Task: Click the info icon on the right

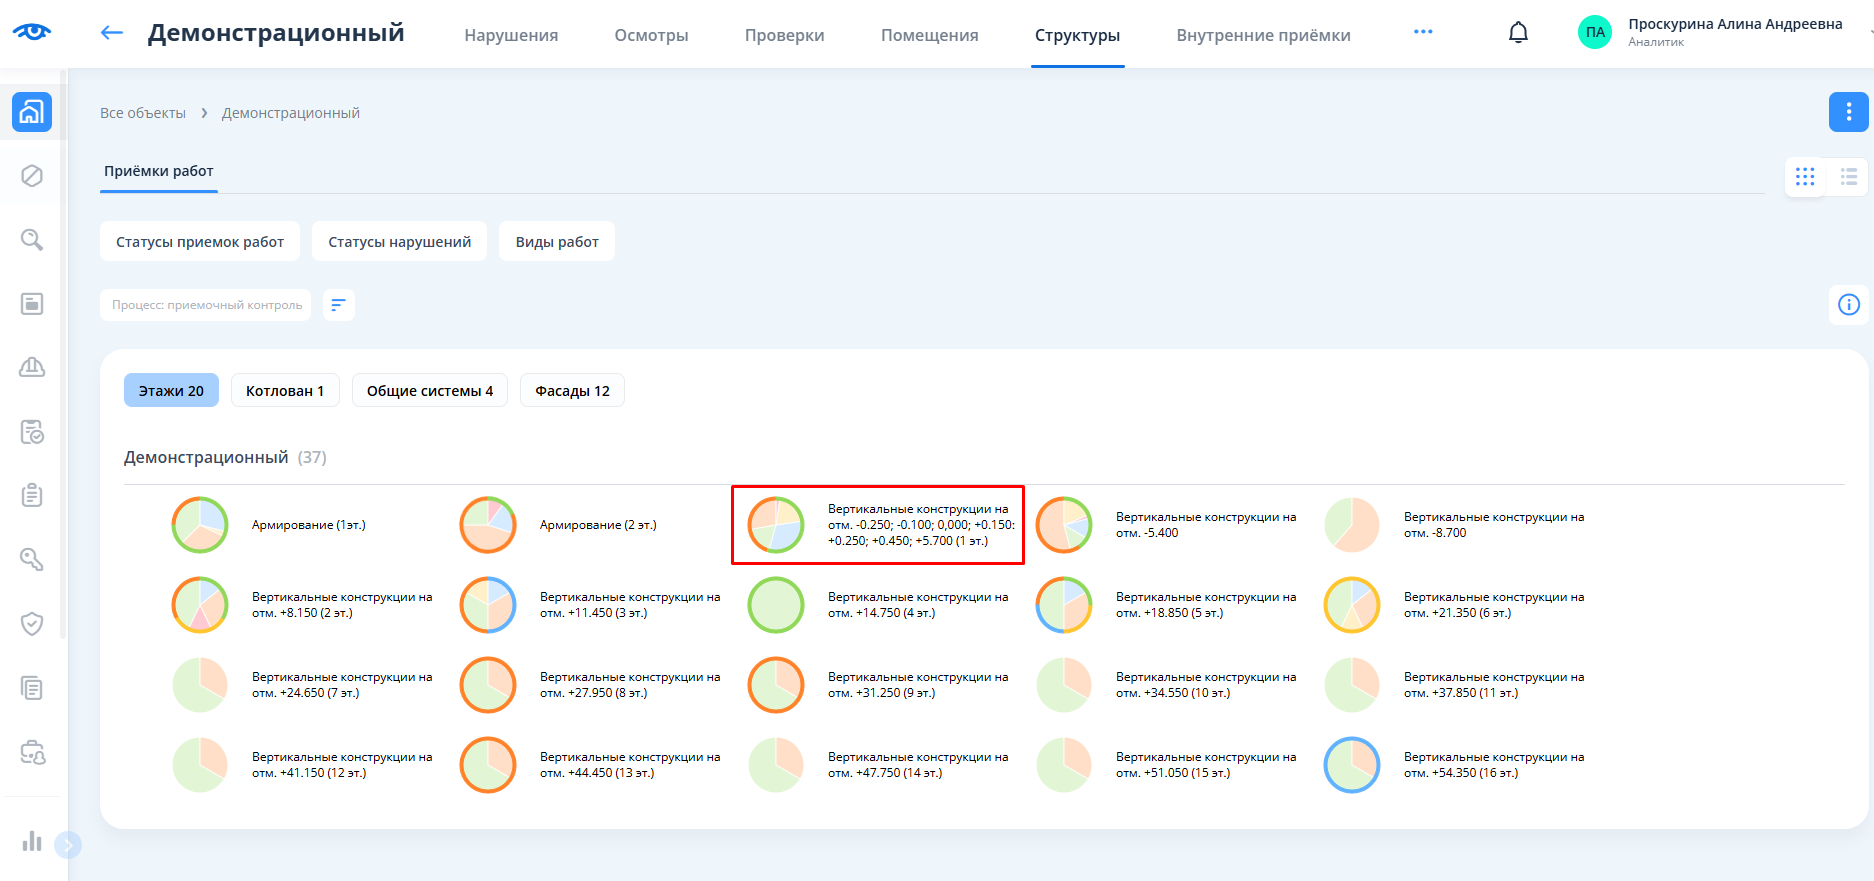Action: click(1848, 305)
